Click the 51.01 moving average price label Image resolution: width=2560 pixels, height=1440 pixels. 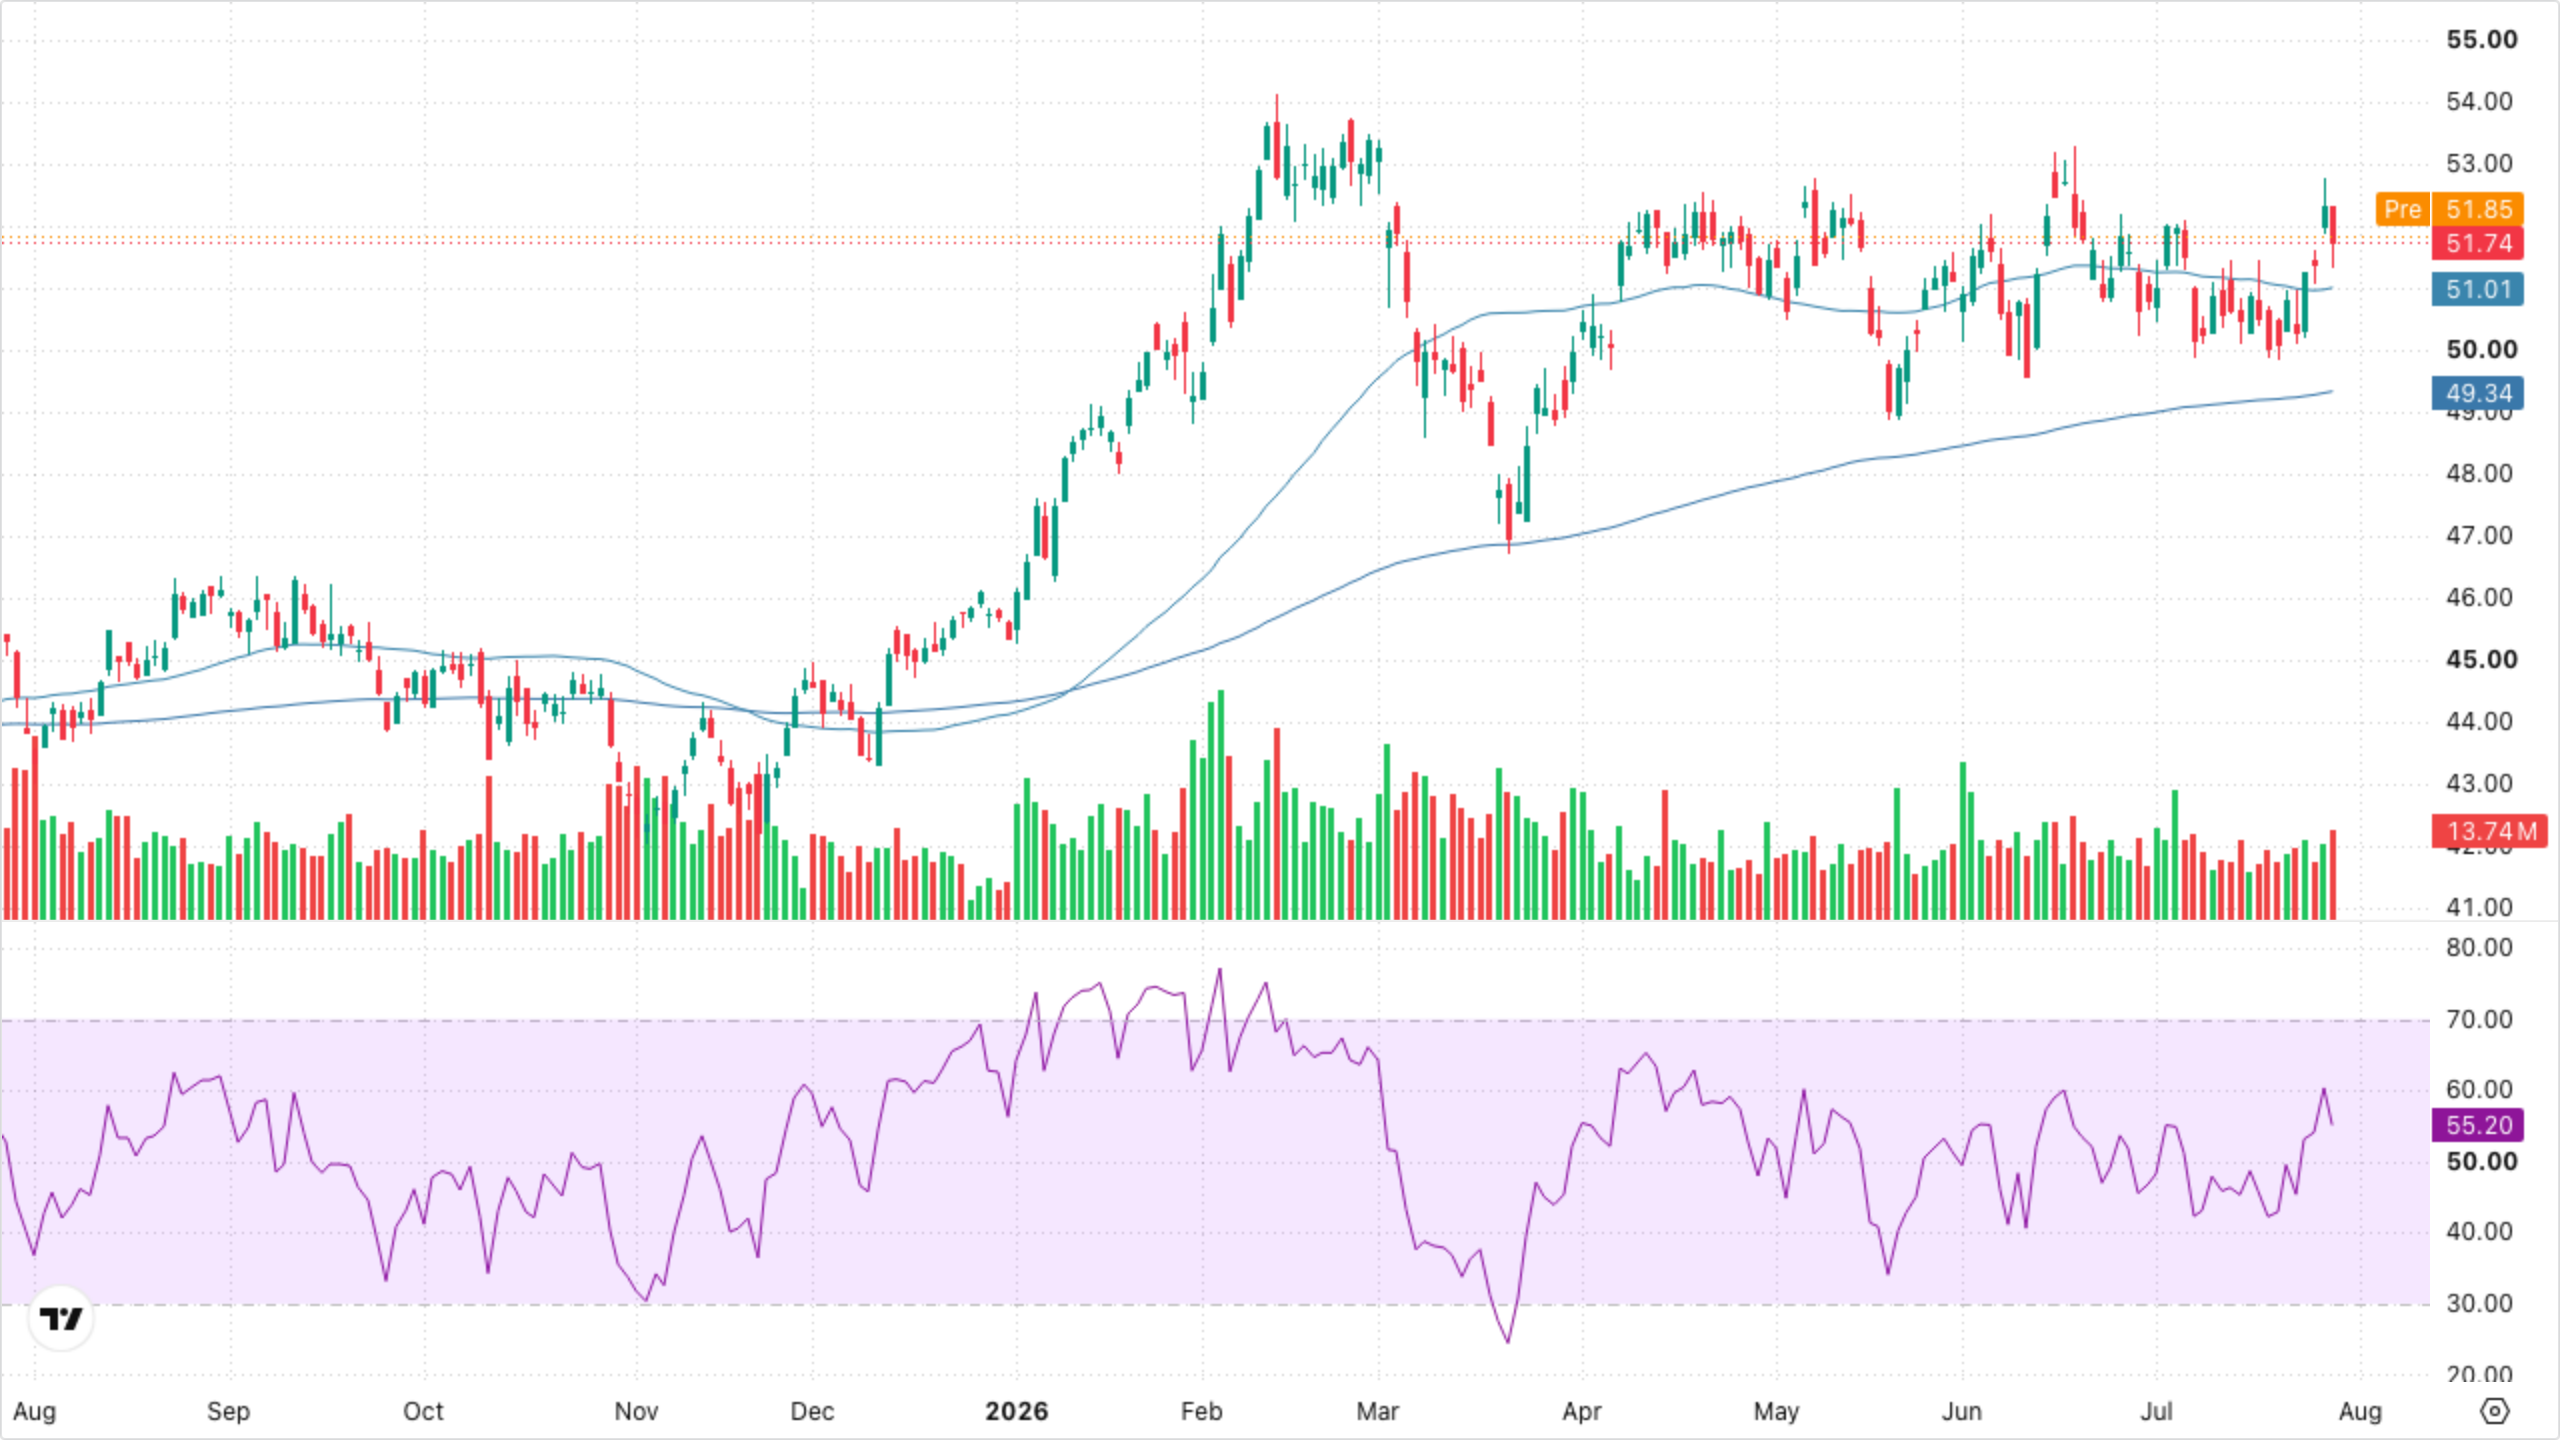(x=2478, y=290)
